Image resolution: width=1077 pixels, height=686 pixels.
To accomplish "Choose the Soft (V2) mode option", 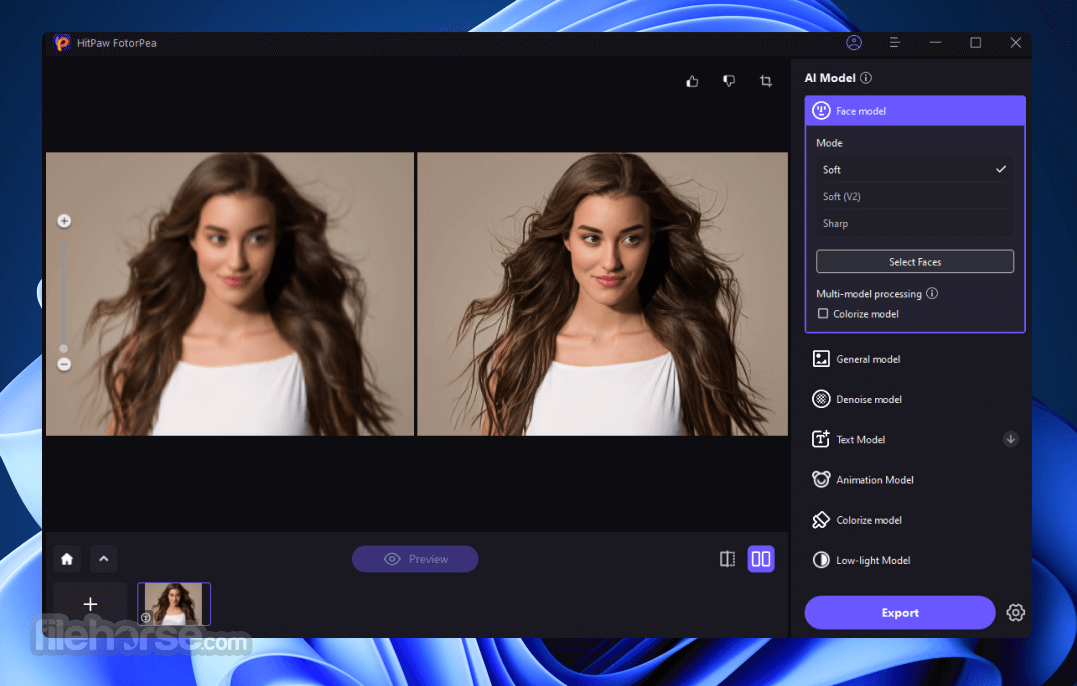I will 914,196.
